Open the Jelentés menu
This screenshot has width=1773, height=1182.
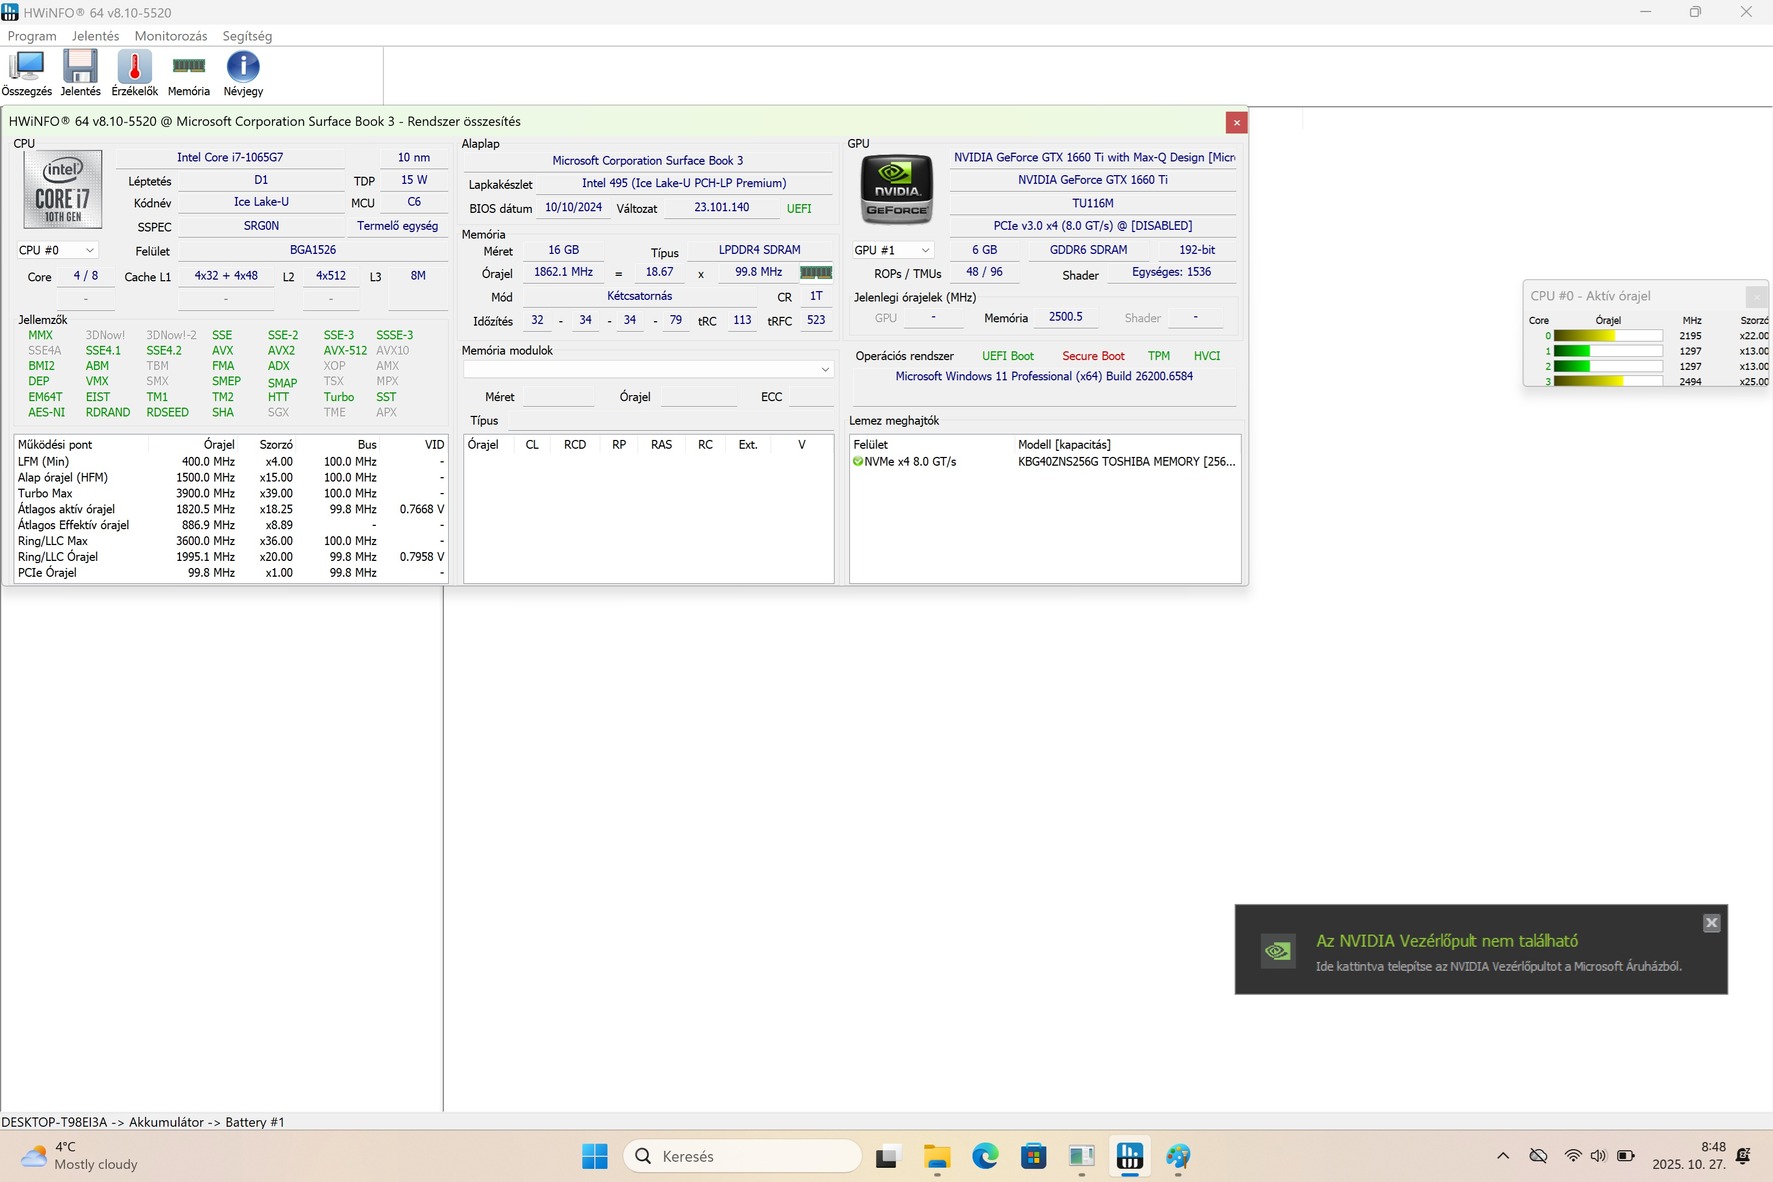[96, 36]
